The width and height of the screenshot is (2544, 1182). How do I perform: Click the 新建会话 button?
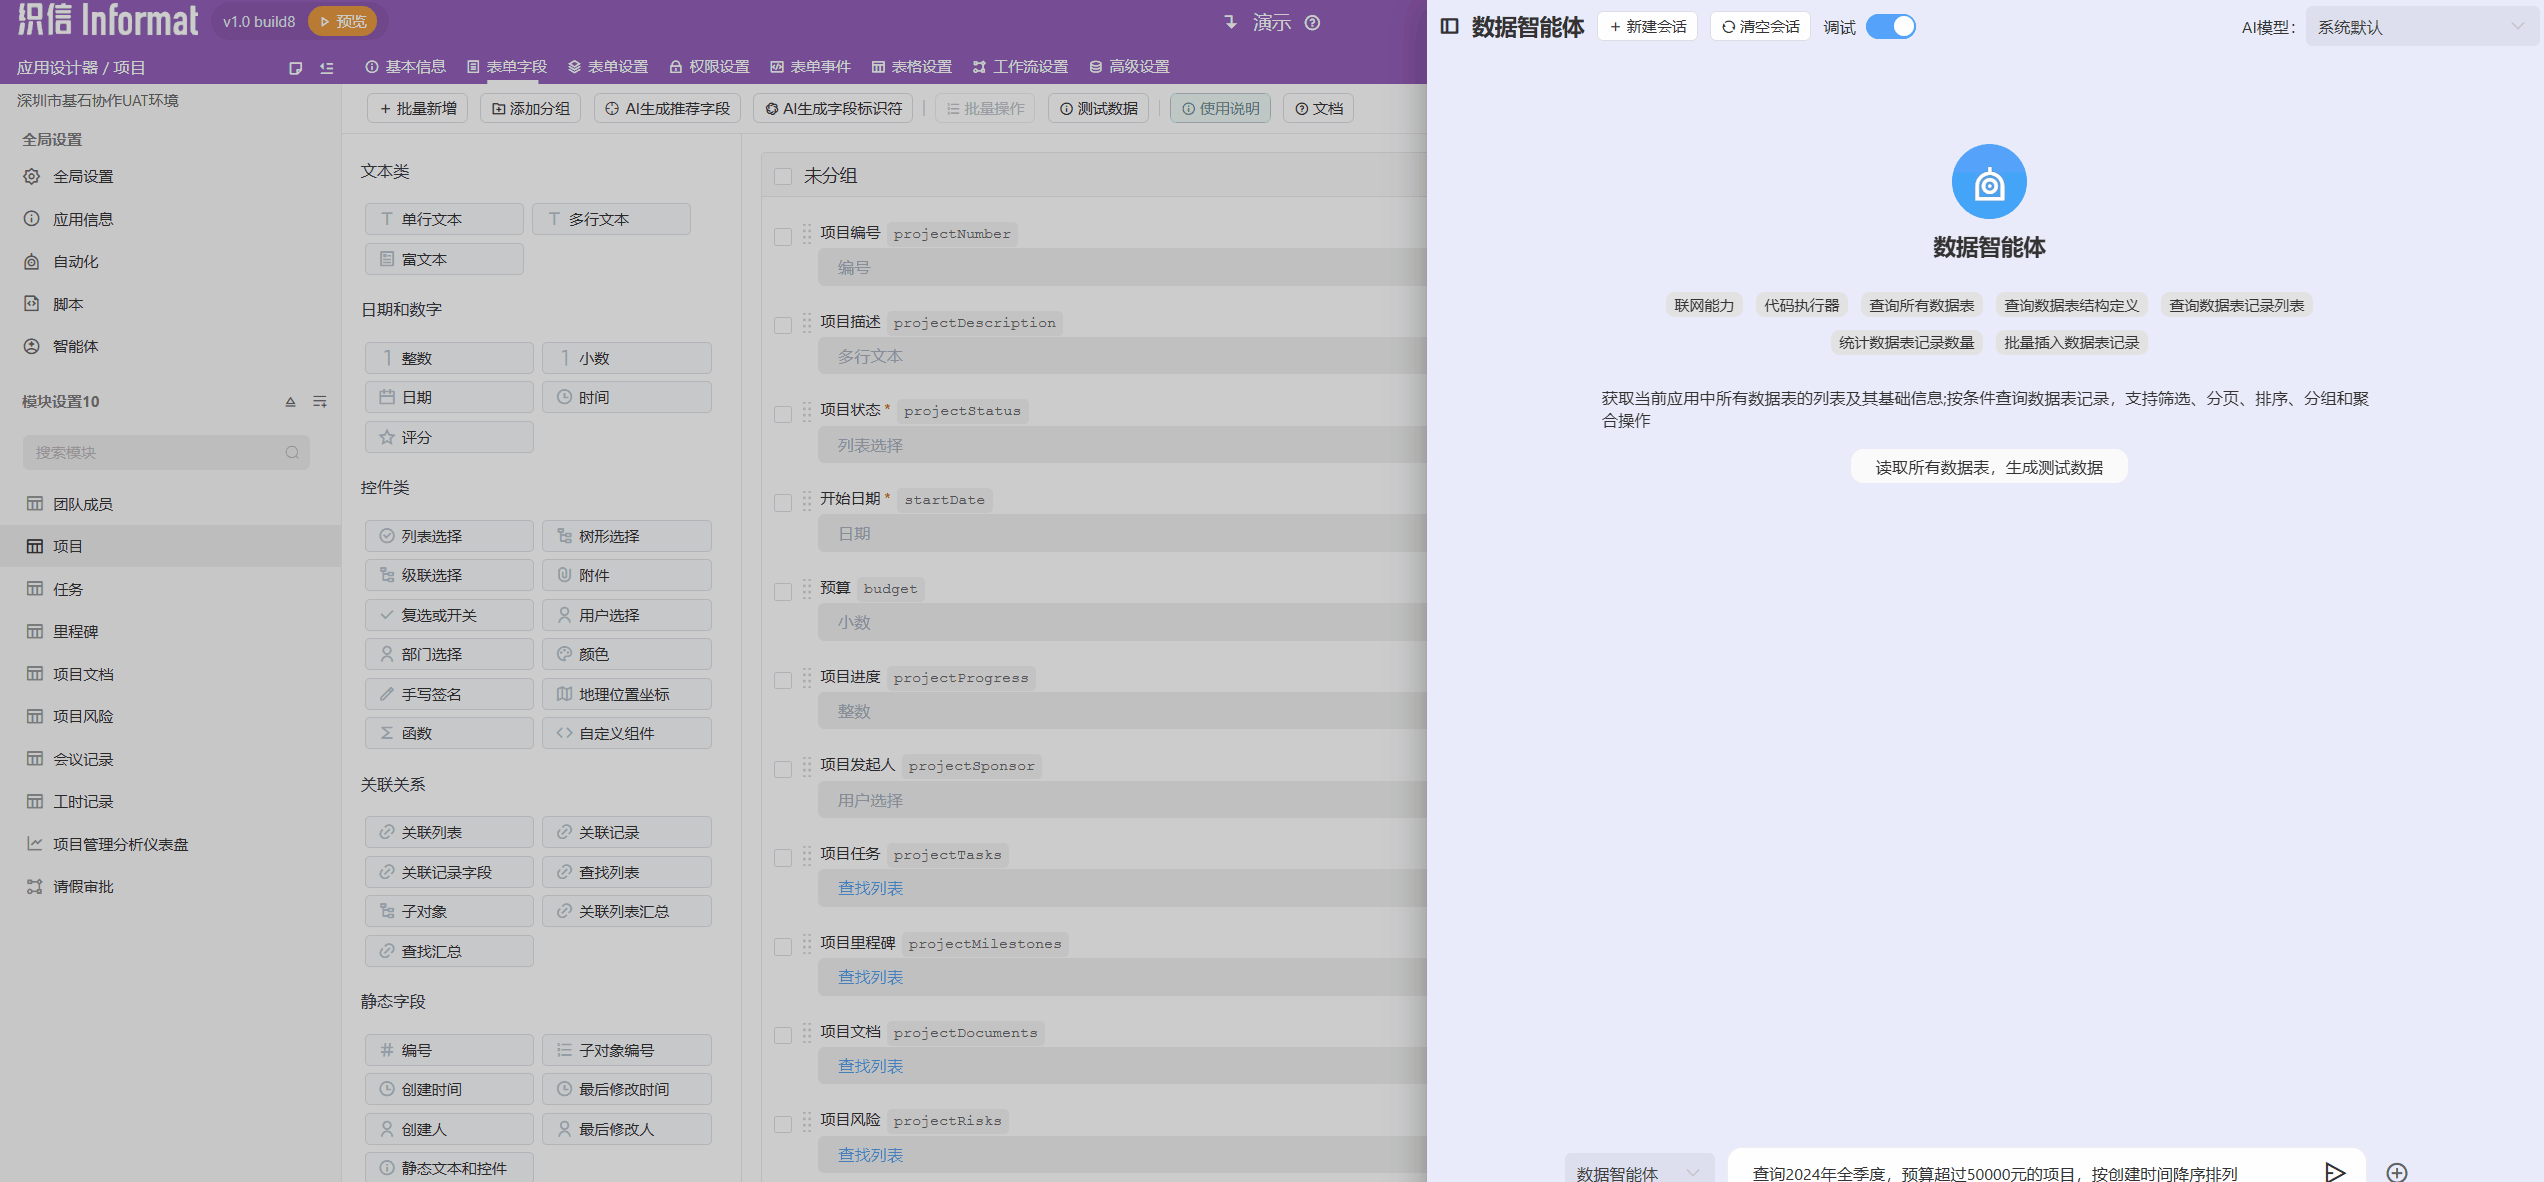point(1647,27)
